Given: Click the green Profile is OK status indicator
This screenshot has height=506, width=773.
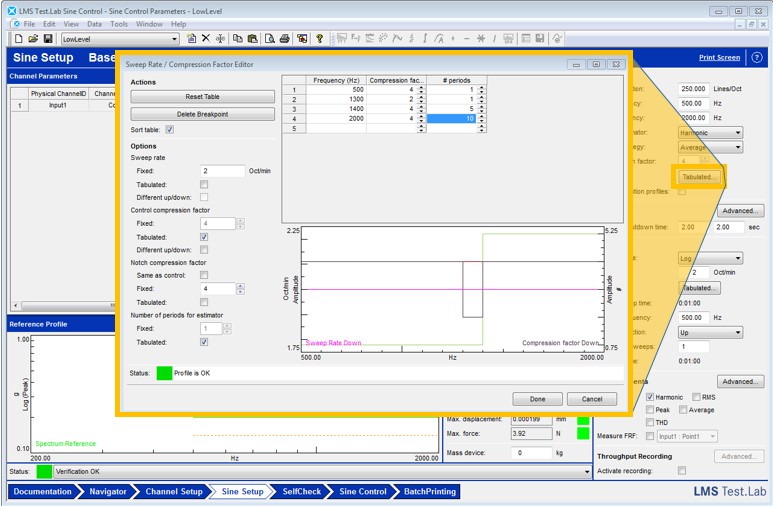Looking at the screenshot, I should pos(164,373).
